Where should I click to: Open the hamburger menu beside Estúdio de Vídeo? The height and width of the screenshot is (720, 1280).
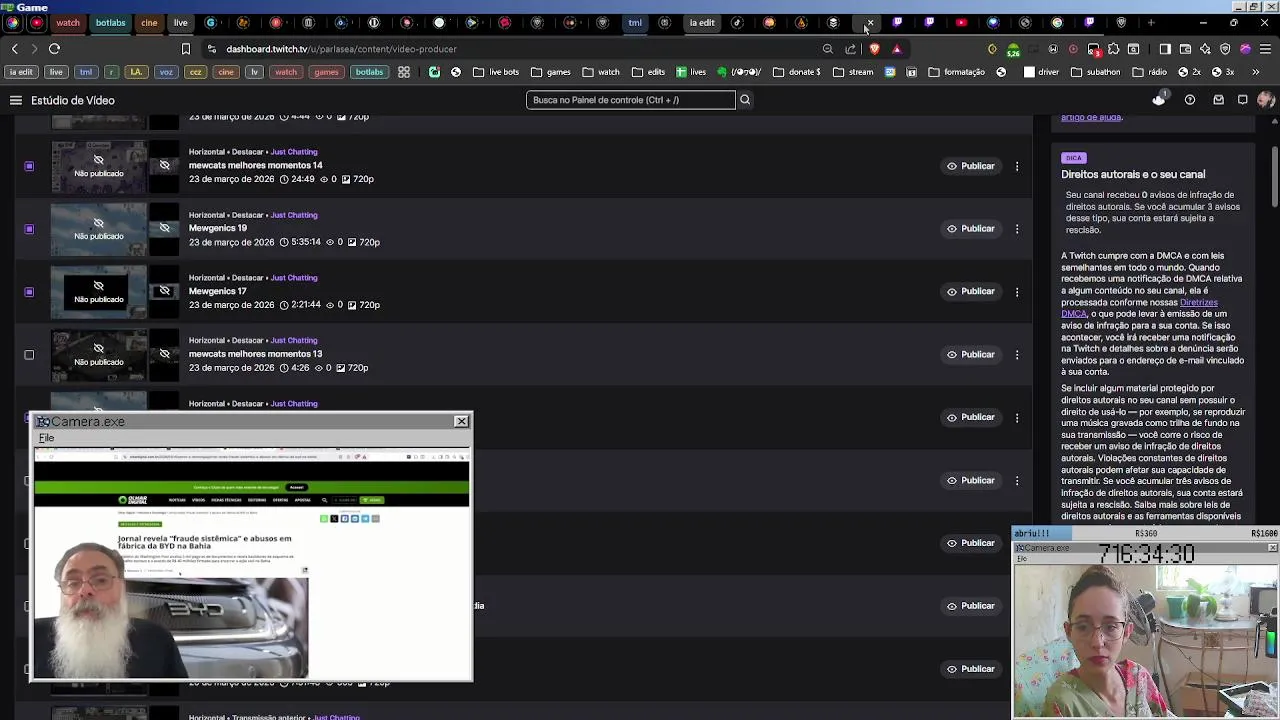point(16,100)
